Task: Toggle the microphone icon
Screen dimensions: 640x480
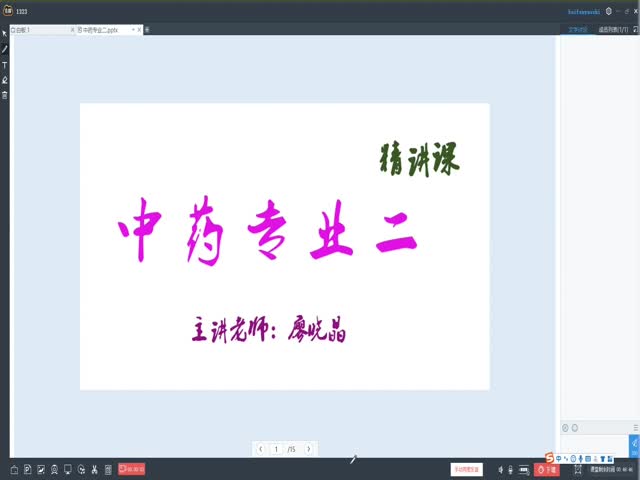Action: [x=510, y=470]
